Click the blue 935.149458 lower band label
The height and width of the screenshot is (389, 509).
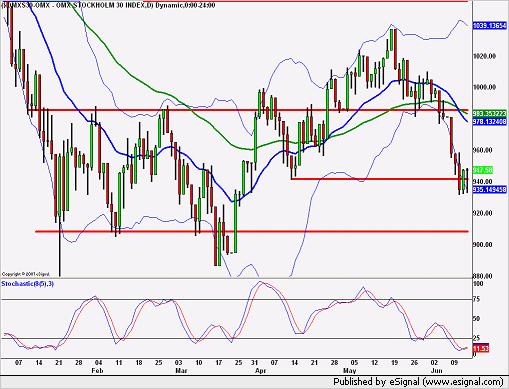(490, 189)
